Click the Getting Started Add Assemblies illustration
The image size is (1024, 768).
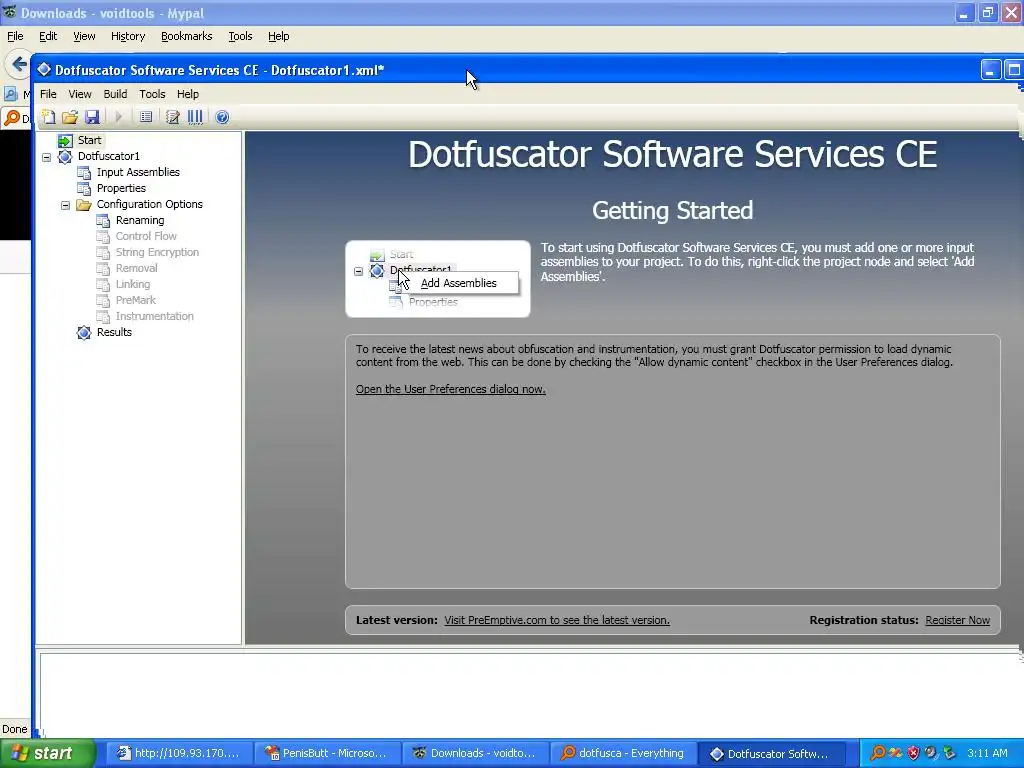[438, 279]
